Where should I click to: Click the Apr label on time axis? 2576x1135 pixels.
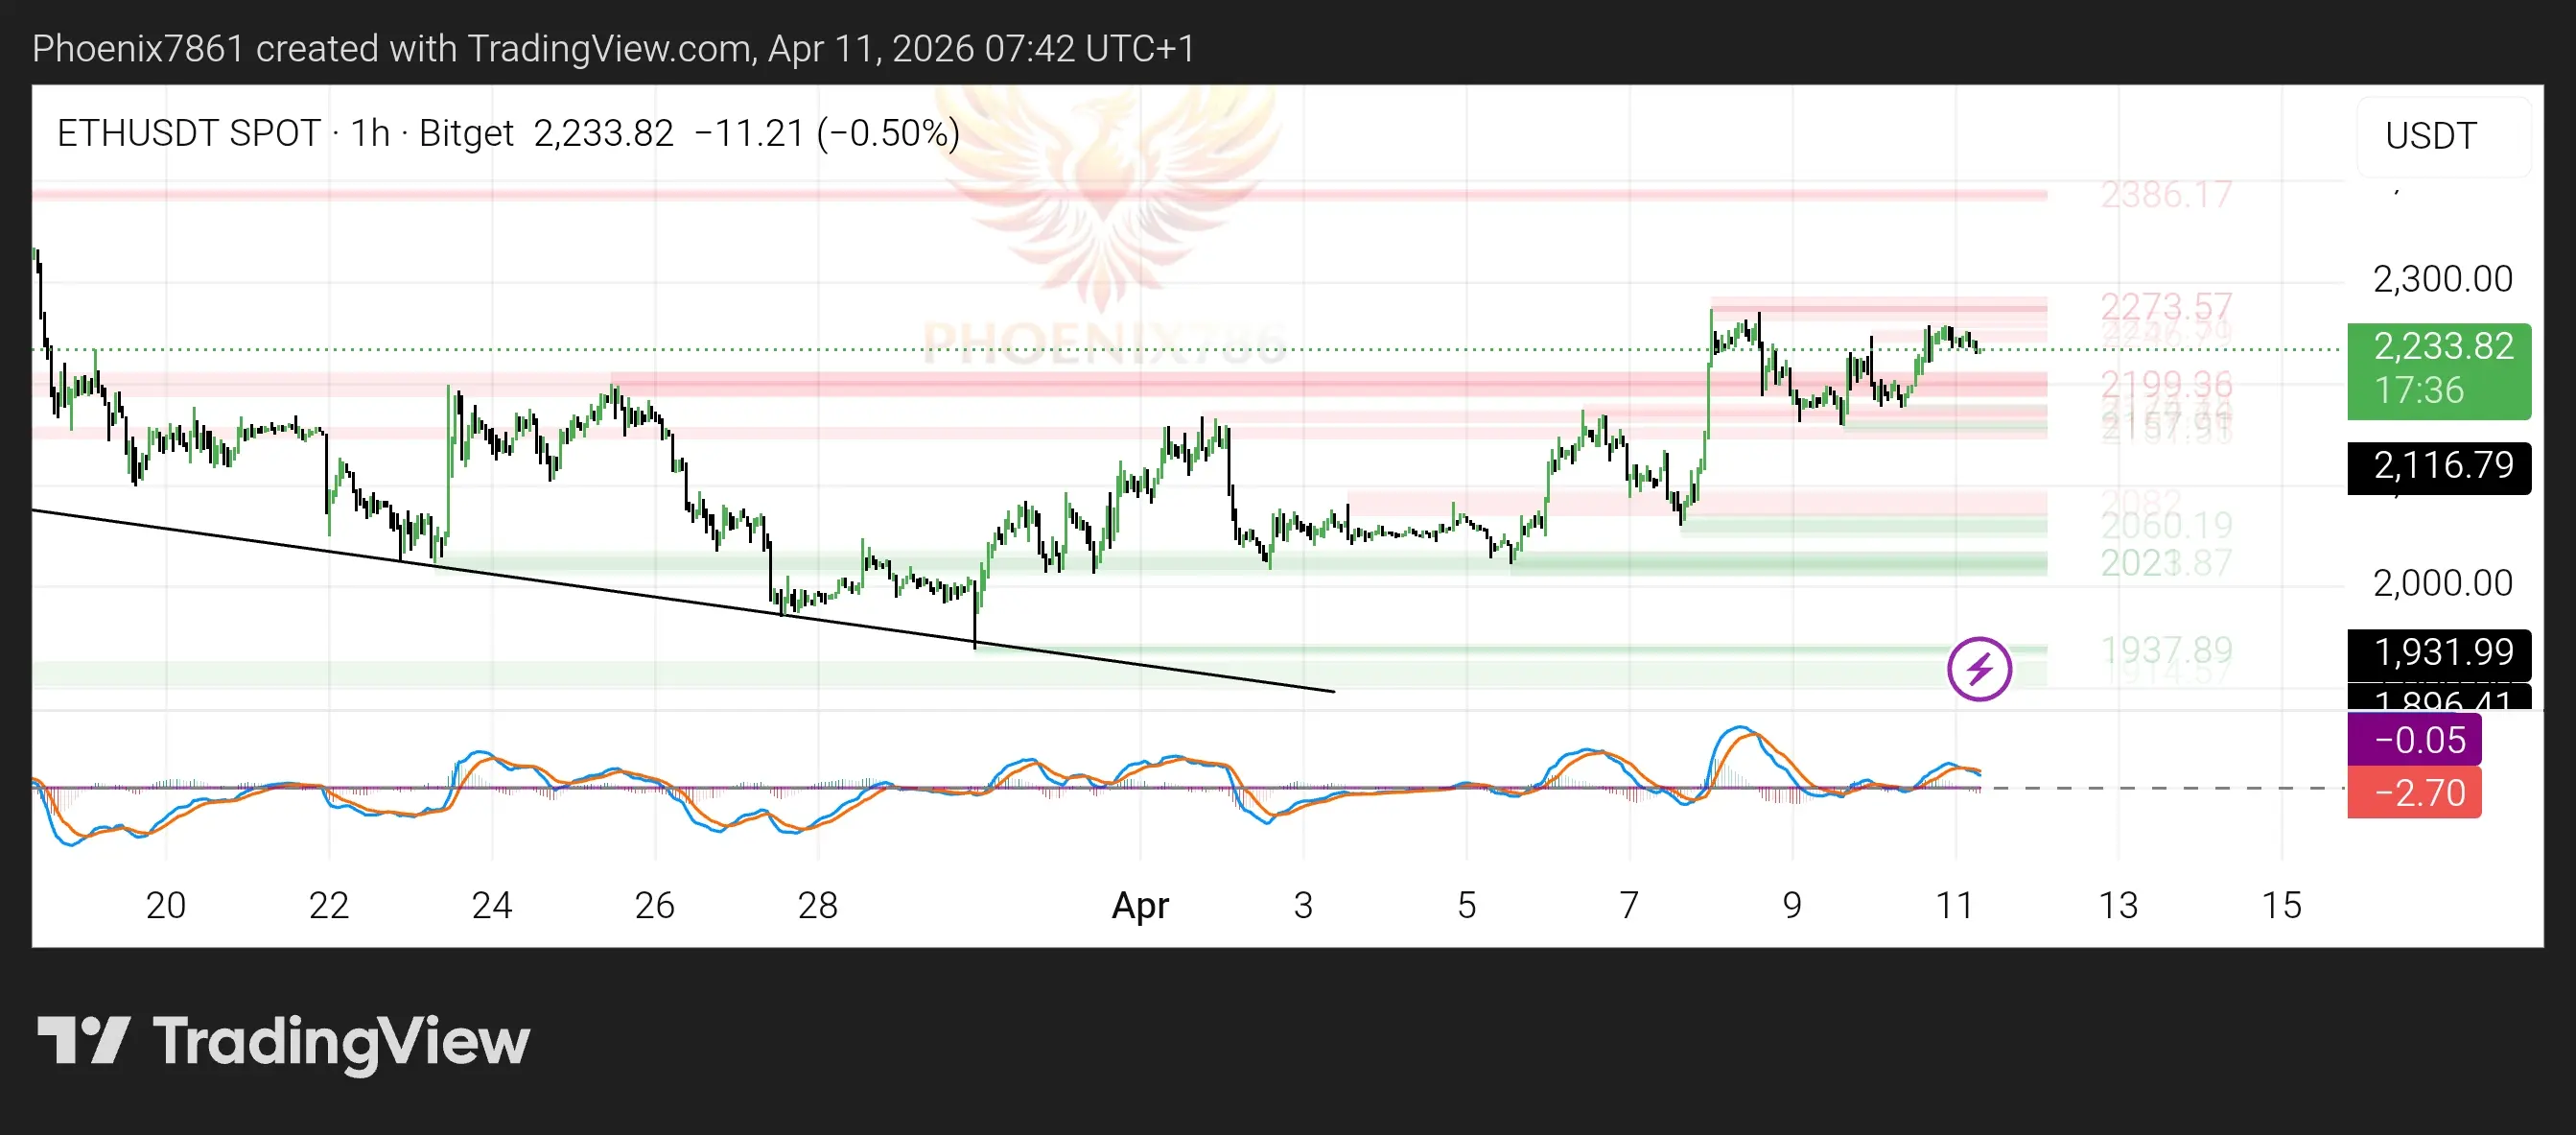click(1140, 905)
